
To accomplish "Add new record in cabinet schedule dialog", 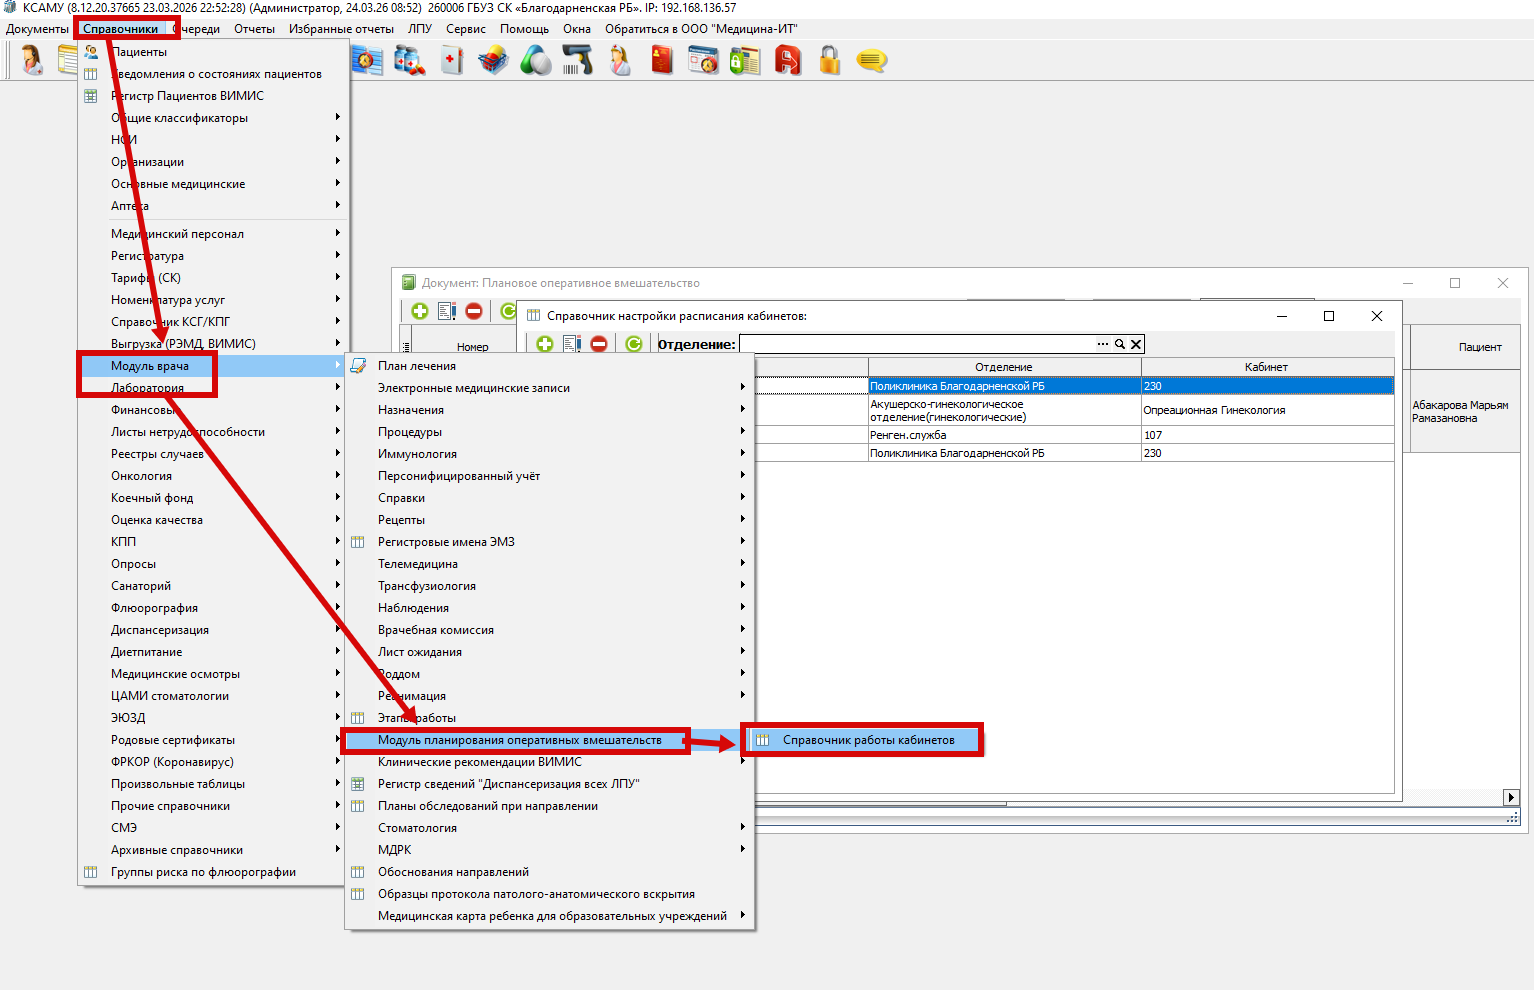I will 545,344.
